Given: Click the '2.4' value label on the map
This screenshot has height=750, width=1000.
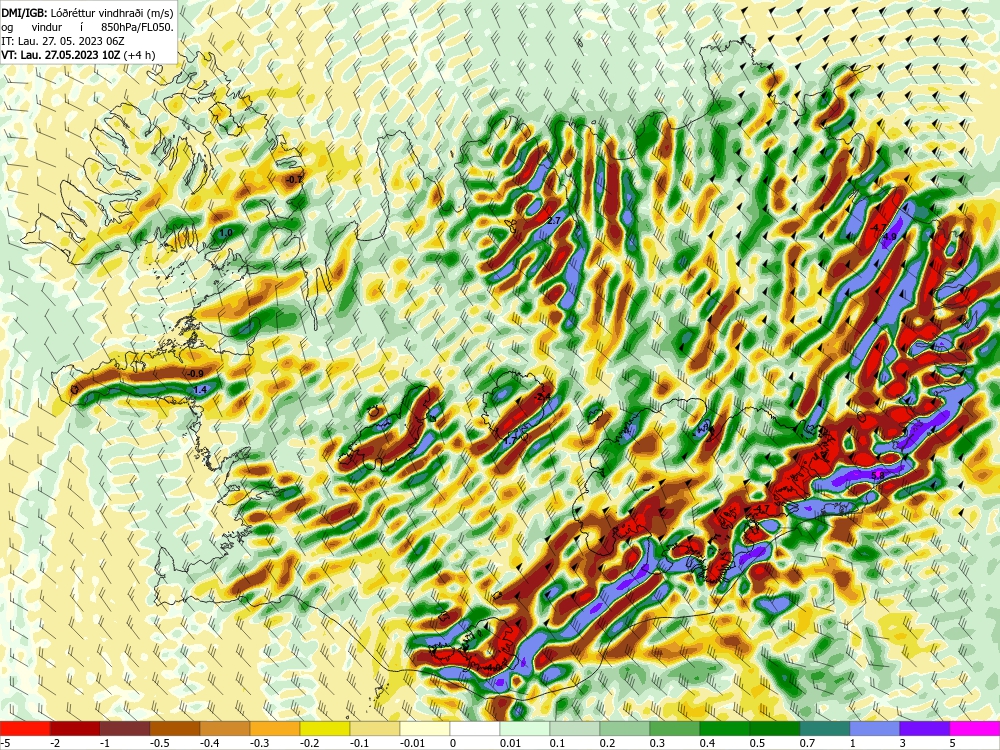Looking at the screenshot, I should [x=543, y=397].
